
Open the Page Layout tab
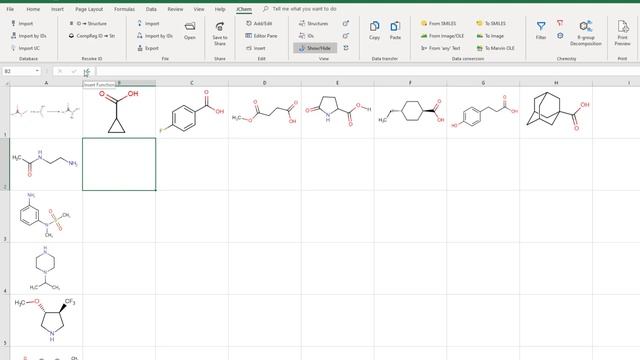pyautogui.click(x=89, y=9)
